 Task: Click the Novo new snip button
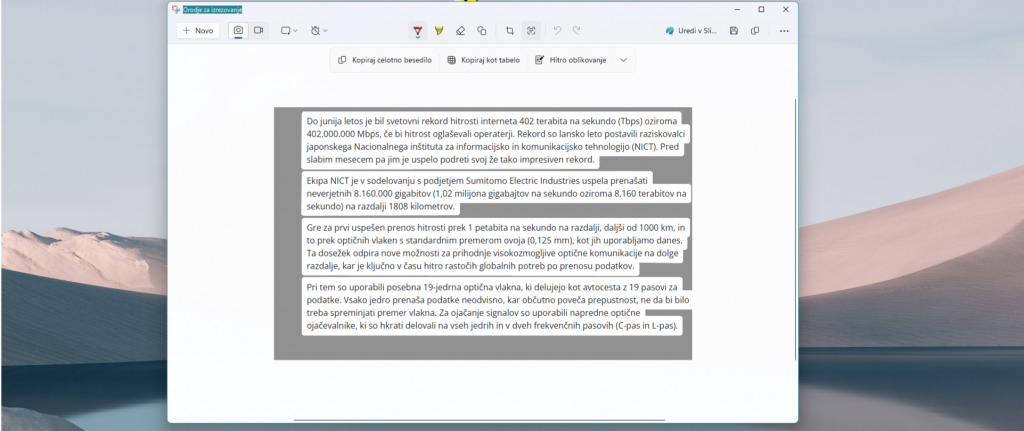tap(197, 31)
